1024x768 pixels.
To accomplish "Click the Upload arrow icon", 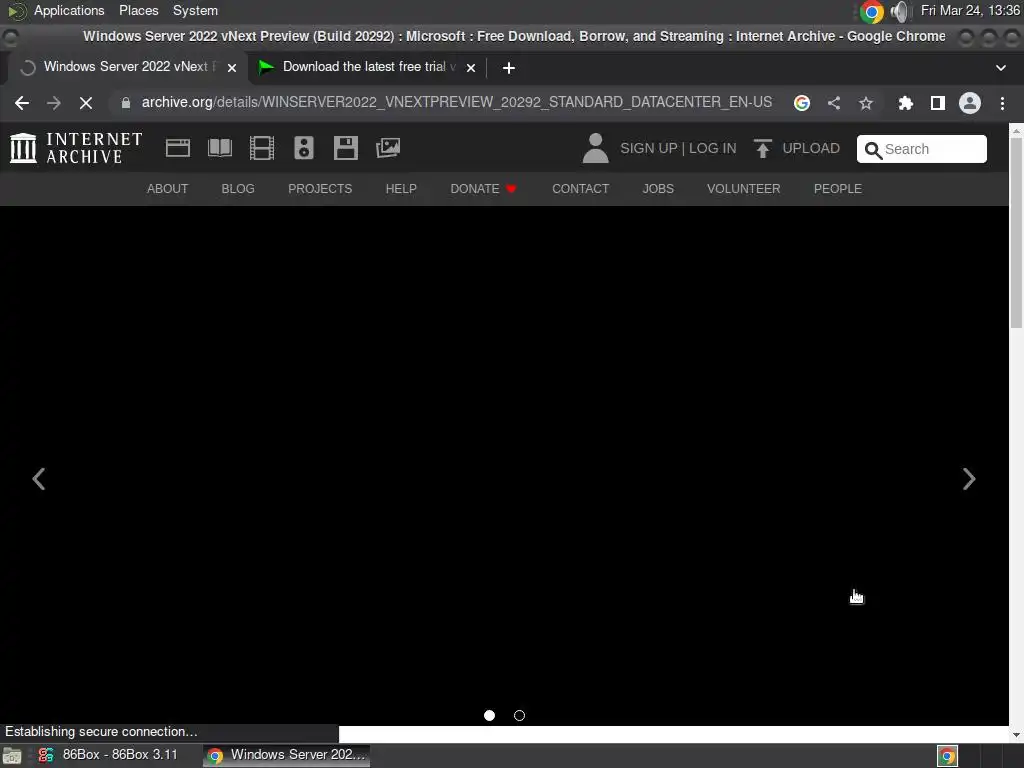I will tap(762, 148).
